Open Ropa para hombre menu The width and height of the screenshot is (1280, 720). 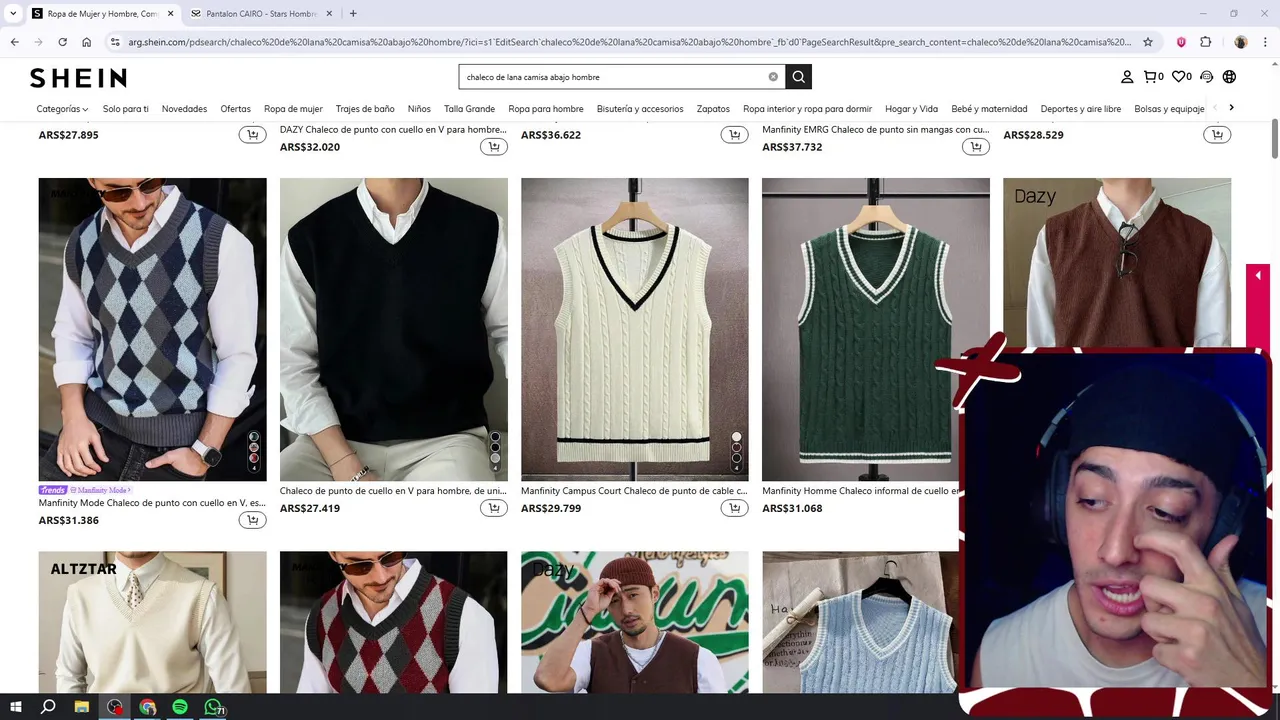(x=546, y=109)
